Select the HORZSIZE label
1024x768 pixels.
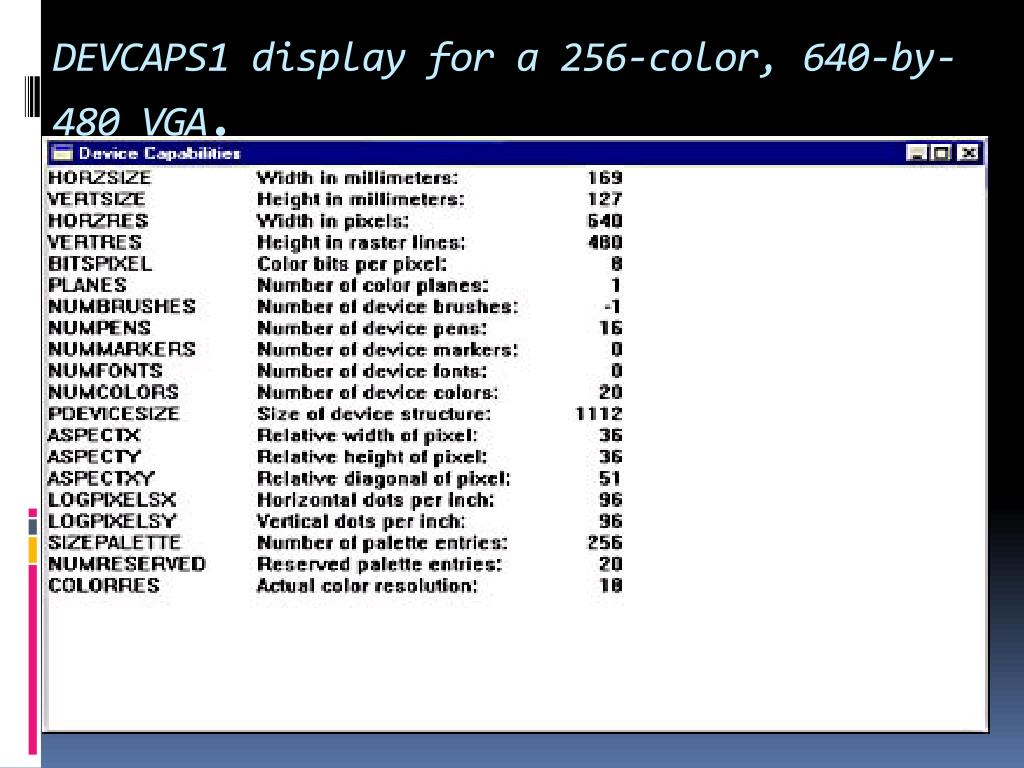pyautogui.click(x=99, y=178)
